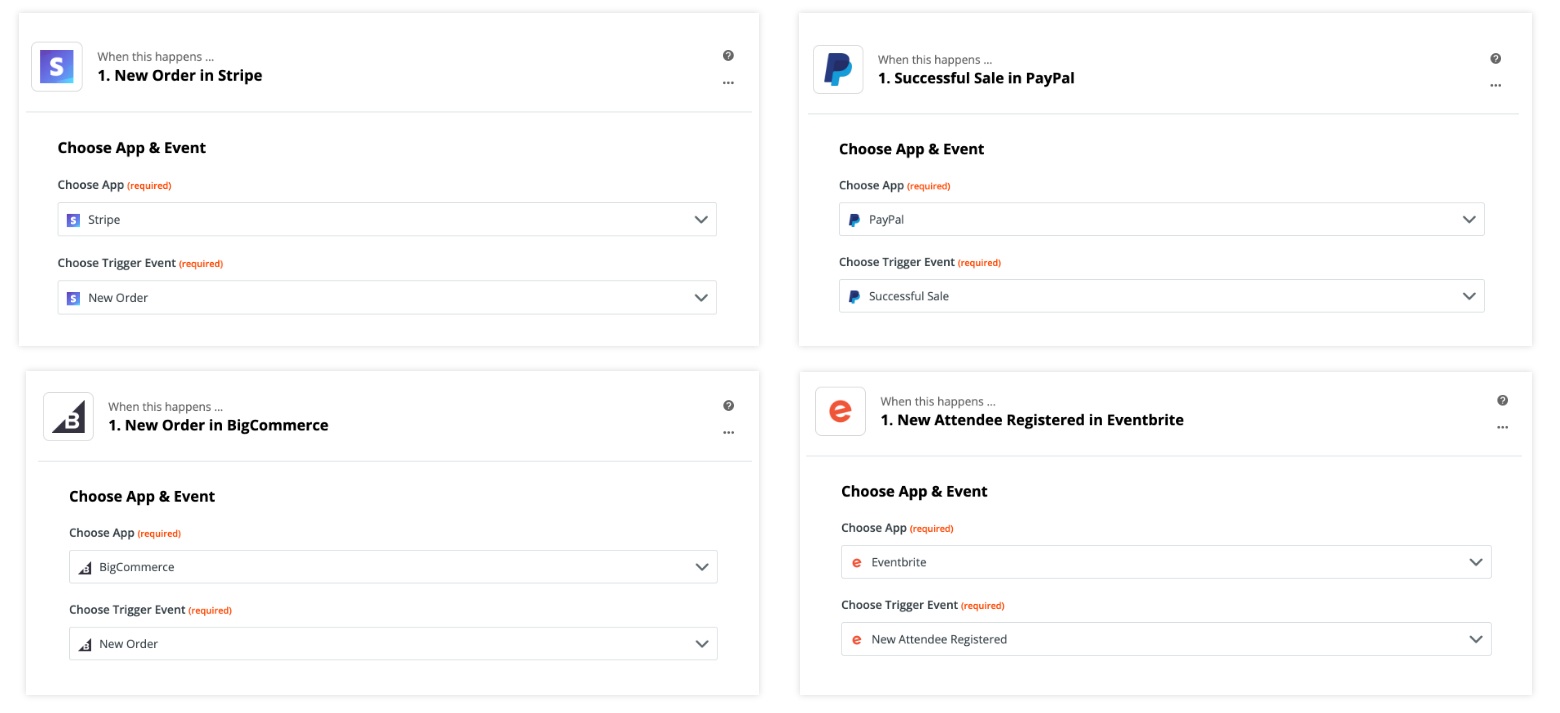Open three-dot menu on BigCommerce step

pos(728,433)
